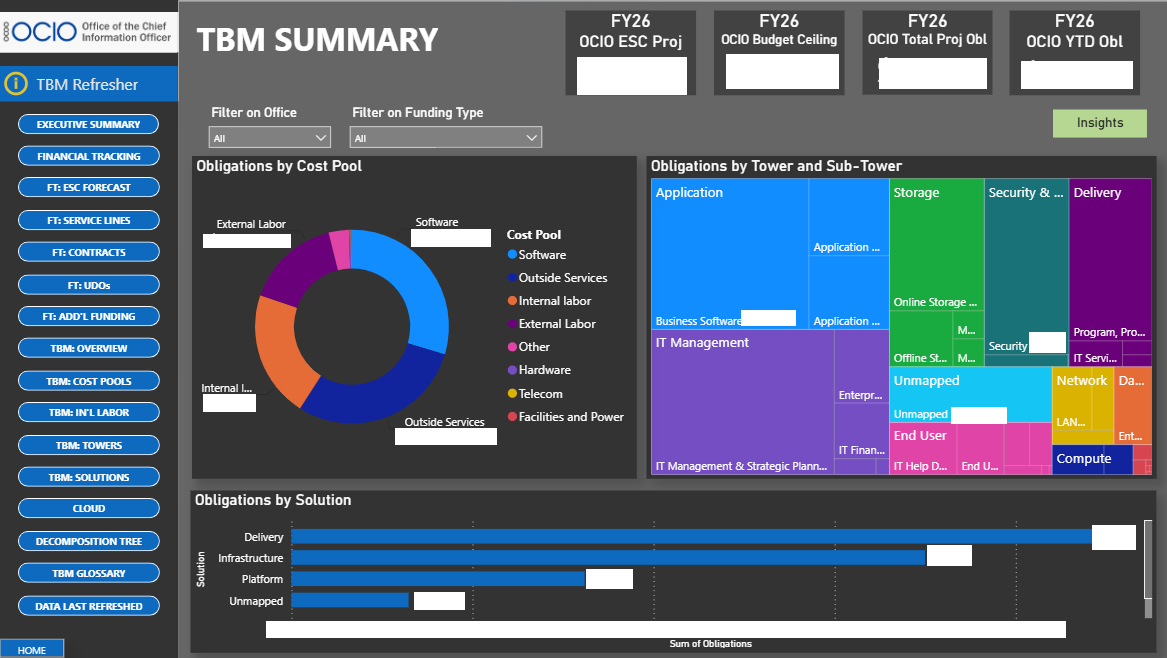This screenshot has width=1167, height=658.
Task: Select Business Software treemap tile
Action: (x=729, y=254)
